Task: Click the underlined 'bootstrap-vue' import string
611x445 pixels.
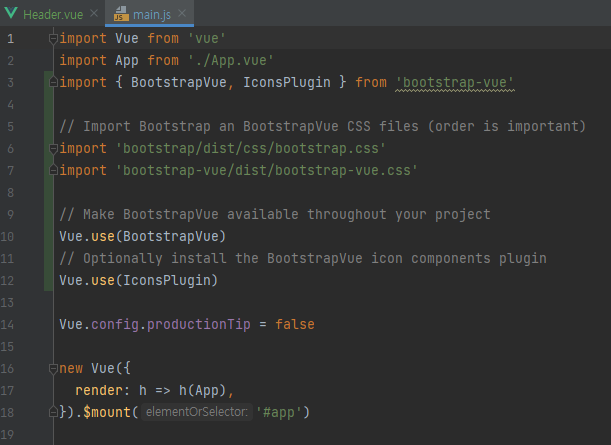Action: 455,83
